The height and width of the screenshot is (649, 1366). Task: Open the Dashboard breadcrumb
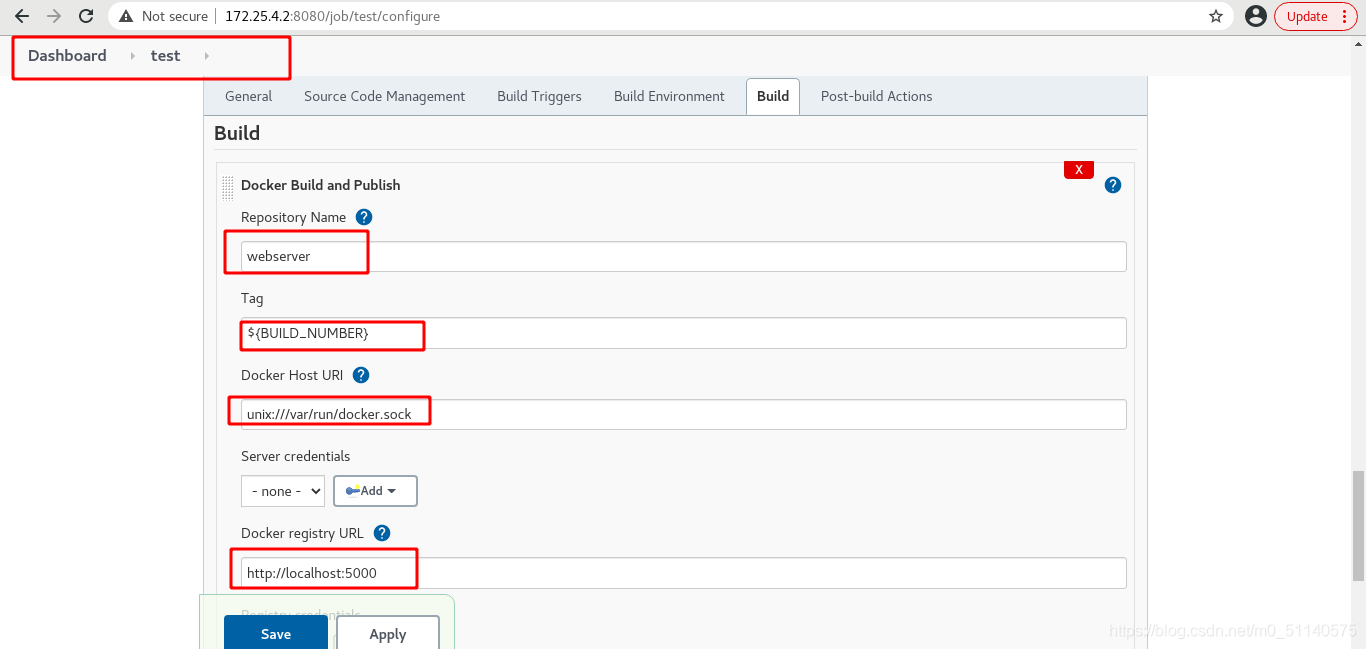click(x=67, y=56)
